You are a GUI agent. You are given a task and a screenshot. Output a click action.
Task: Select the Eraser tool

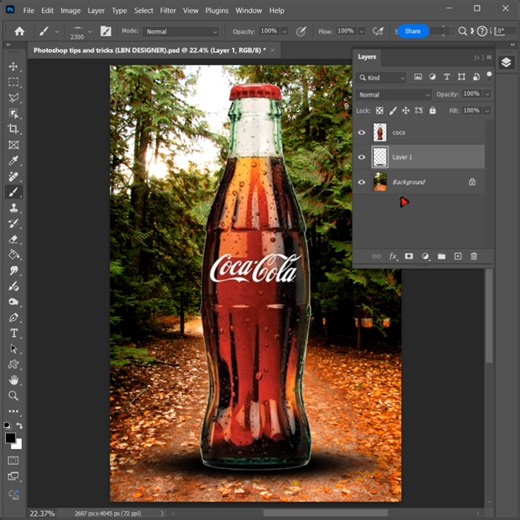13,239
